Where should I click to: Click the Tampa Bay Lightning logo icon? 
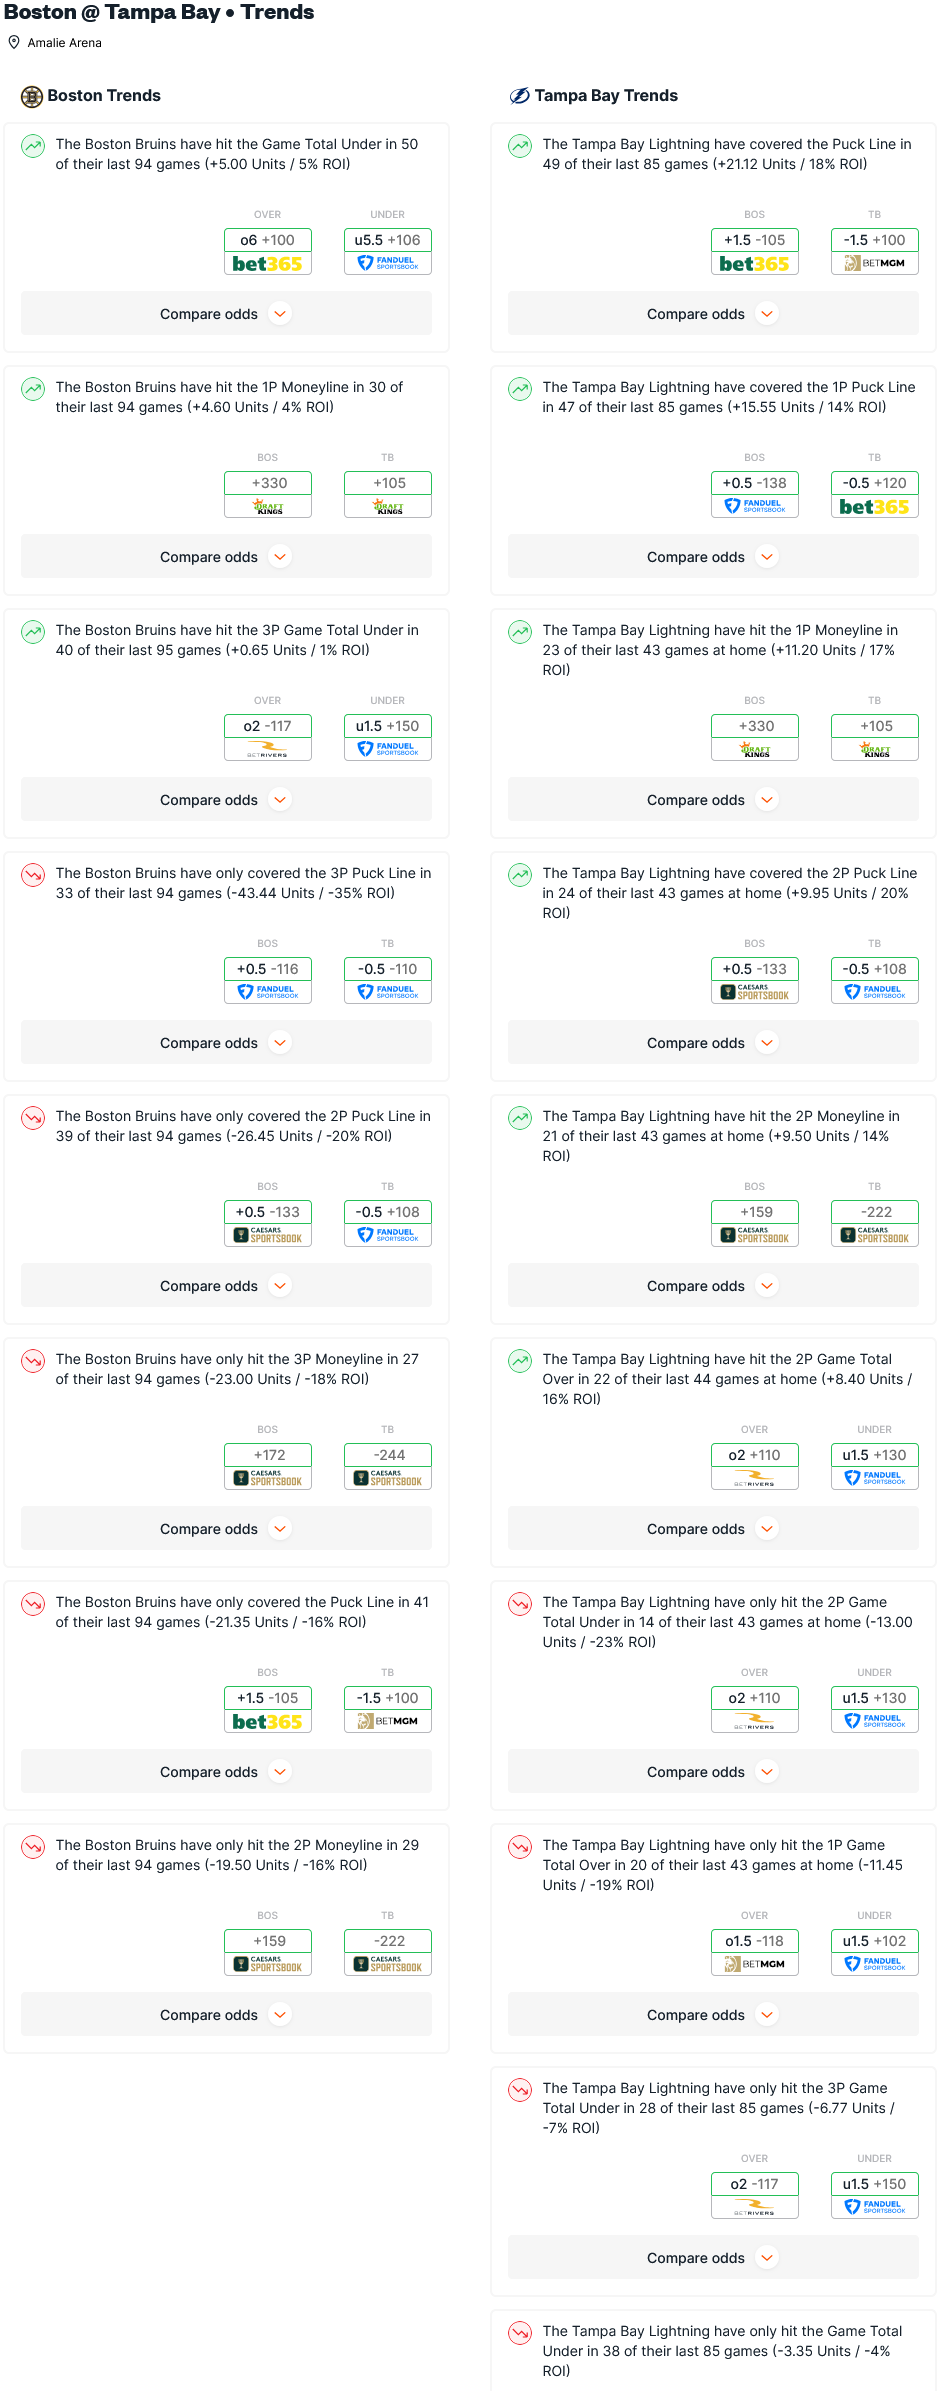[520, 96]
